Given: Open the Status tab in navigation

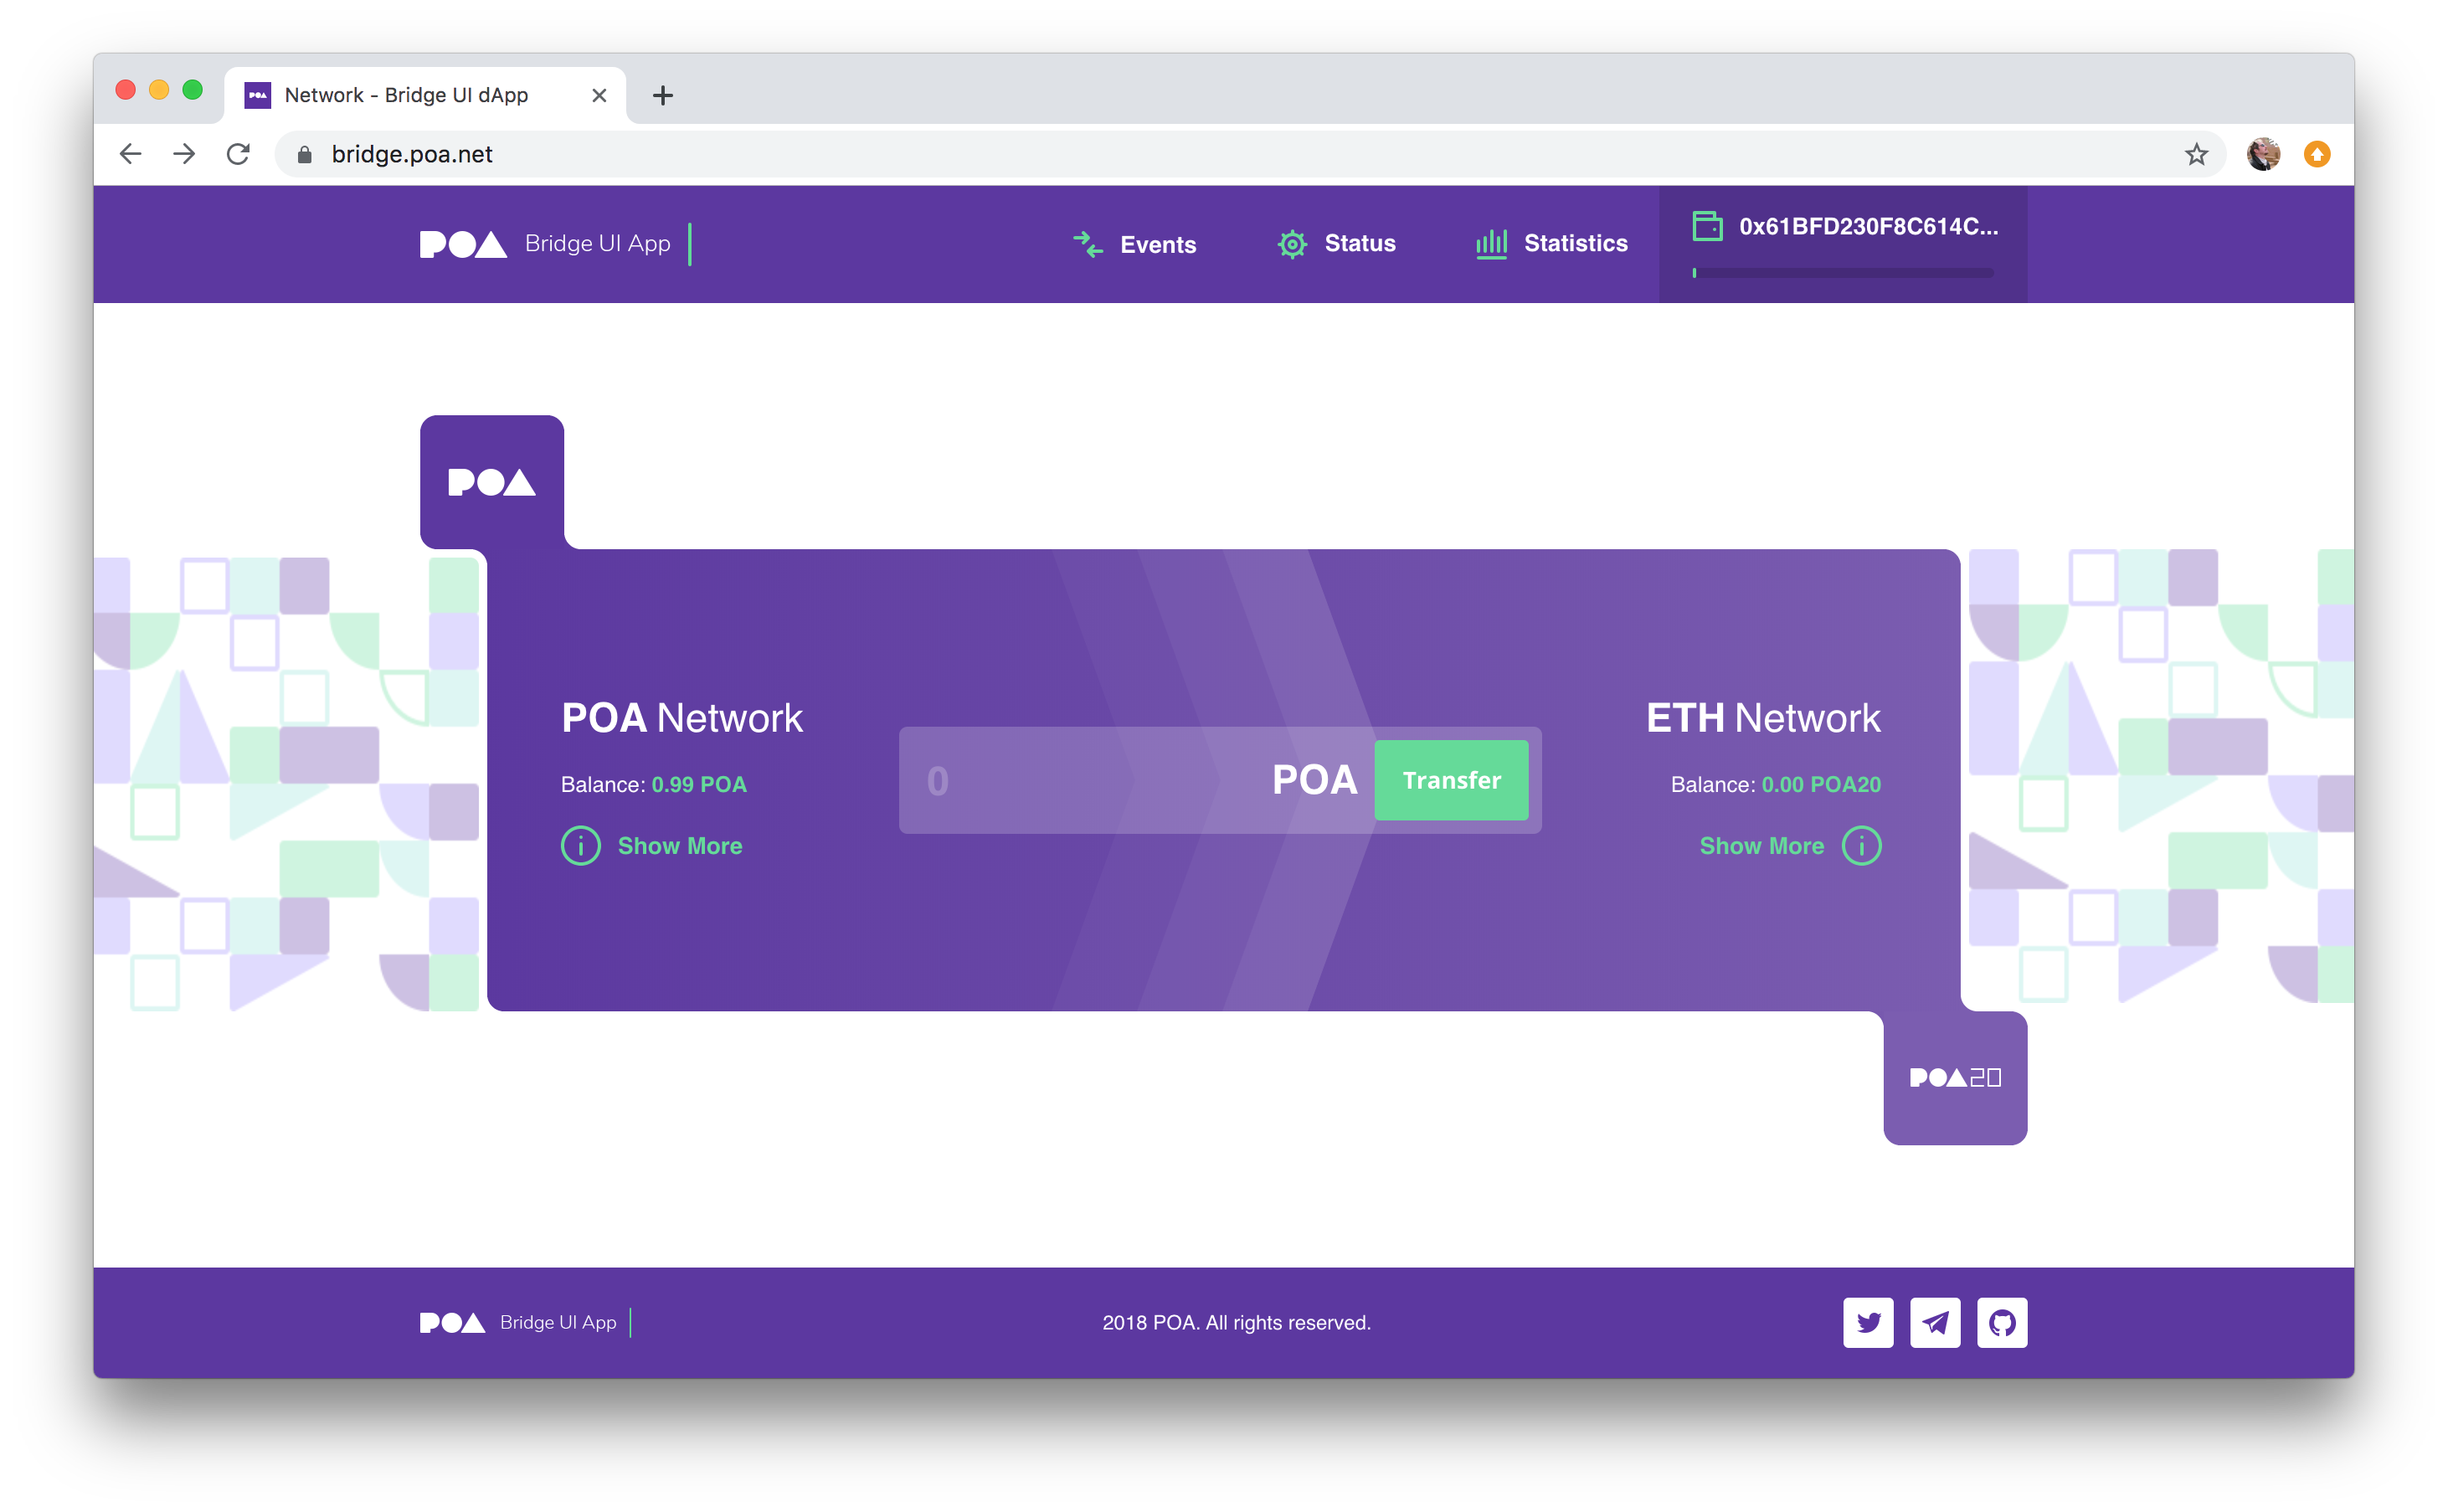Looking at the screenshot, I should [x=1360, y=243].
